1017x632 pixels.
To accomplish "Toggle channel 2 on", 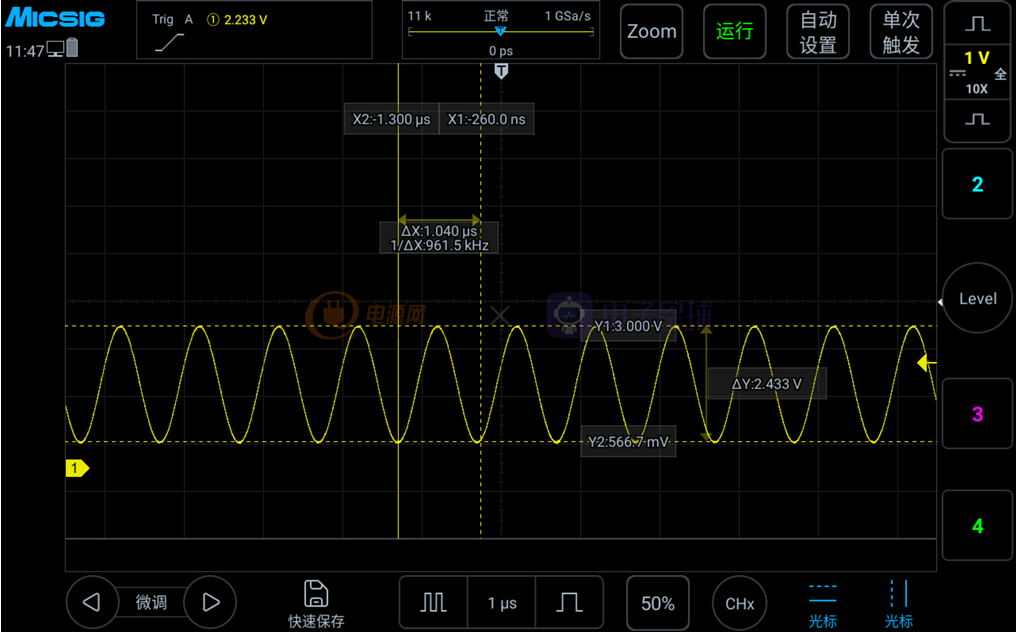I will tap(977, 184).
